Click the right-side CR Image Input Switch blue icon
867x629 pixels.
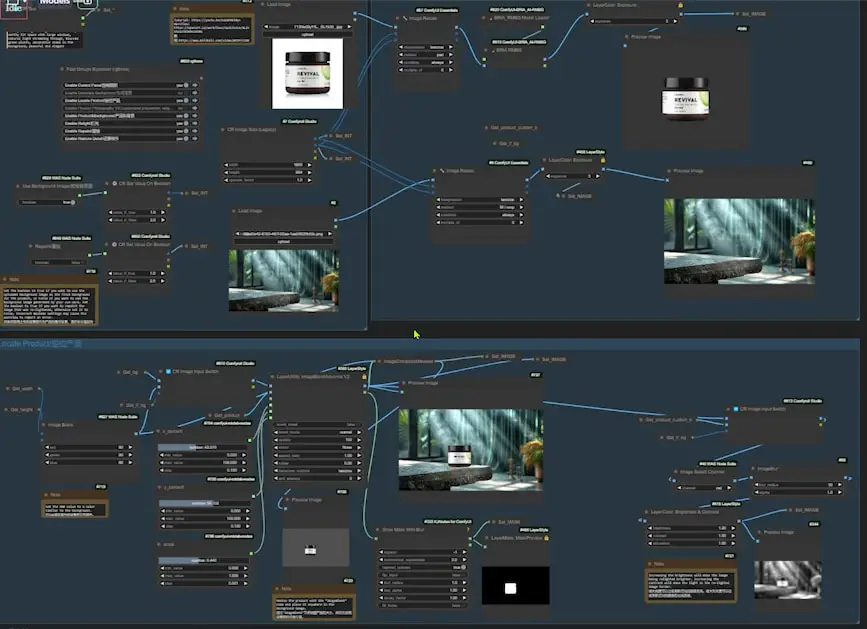735,409
